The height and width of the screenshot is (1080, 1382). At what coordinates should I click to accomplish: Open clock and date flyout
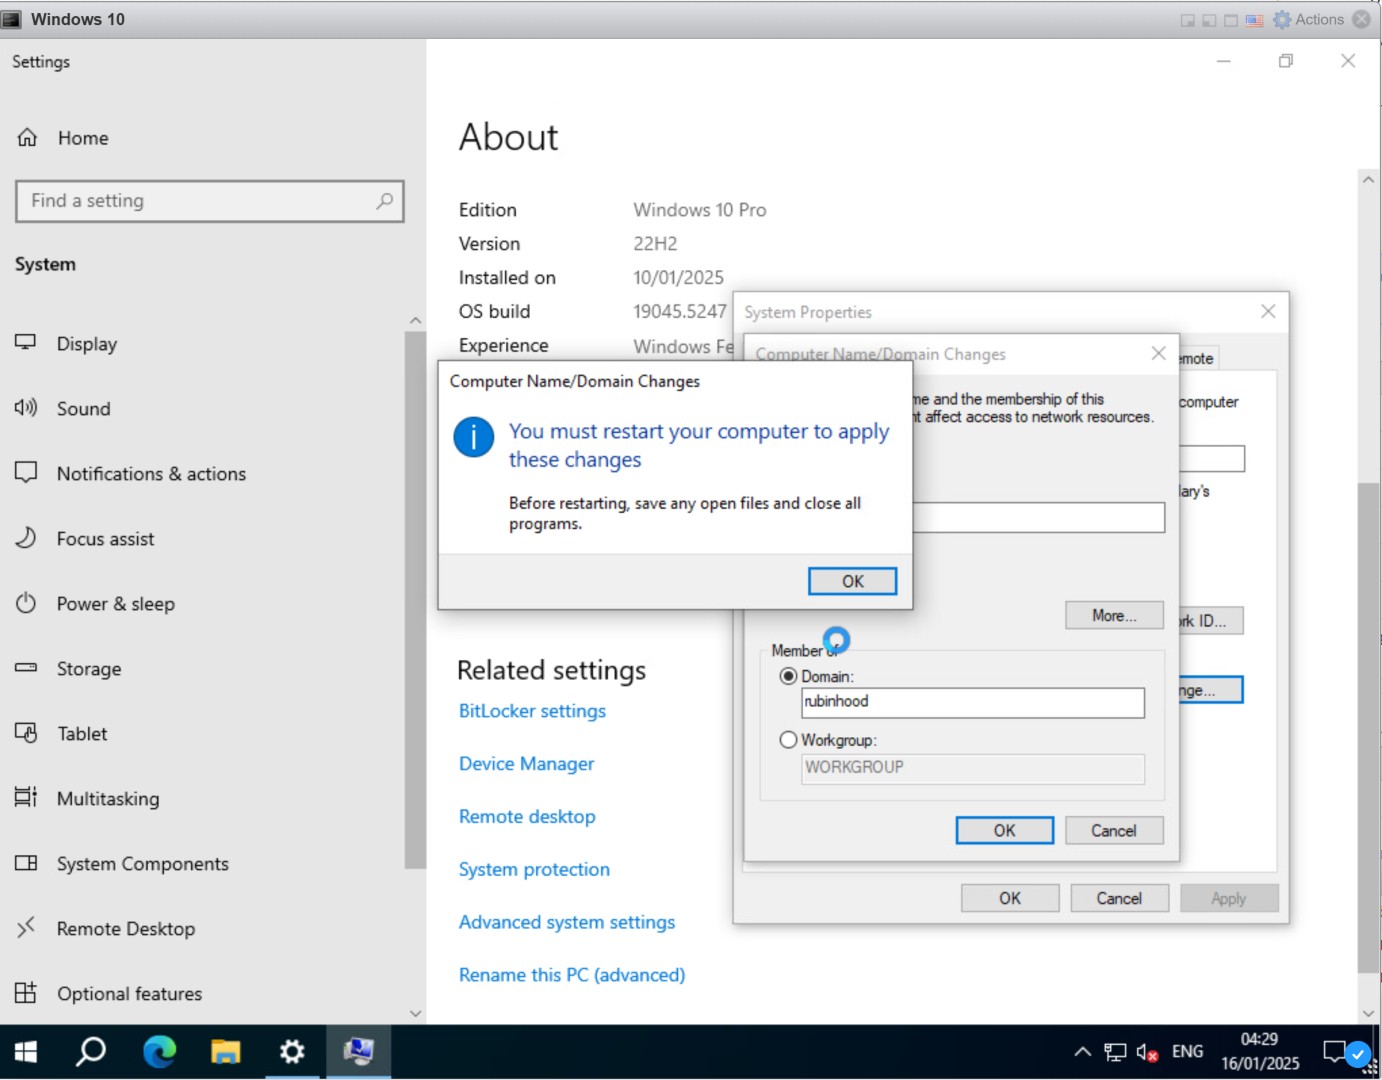1260,1052
